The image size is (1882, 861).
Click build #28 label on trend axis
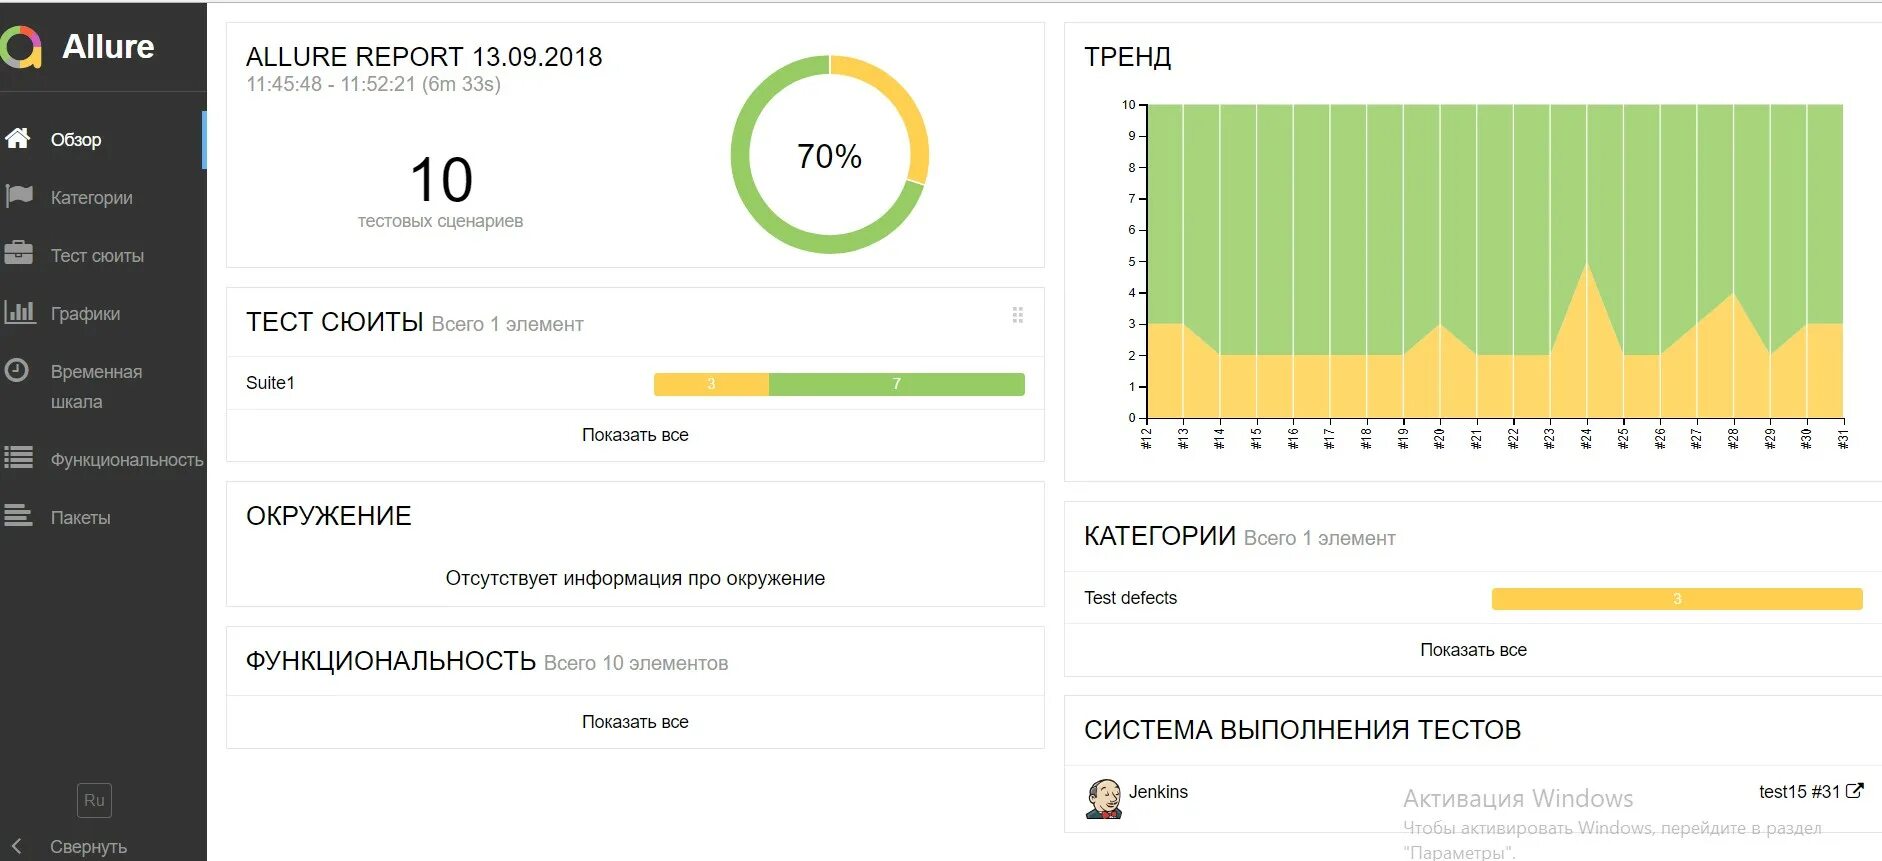click(1733, 438)
